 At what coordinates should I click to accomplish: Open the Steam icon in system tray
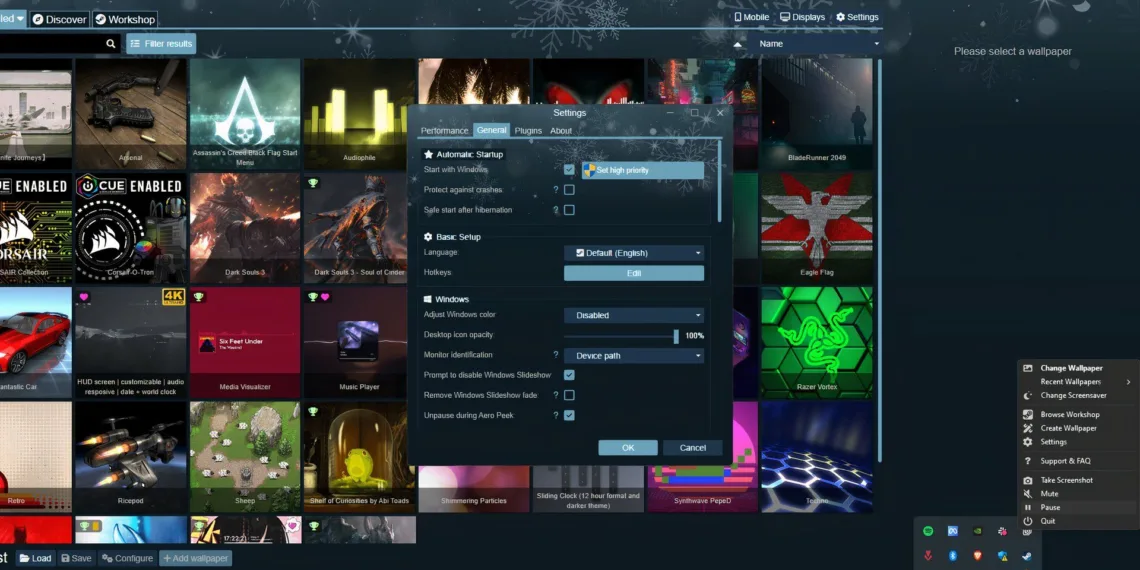[x=1026, y=555]
